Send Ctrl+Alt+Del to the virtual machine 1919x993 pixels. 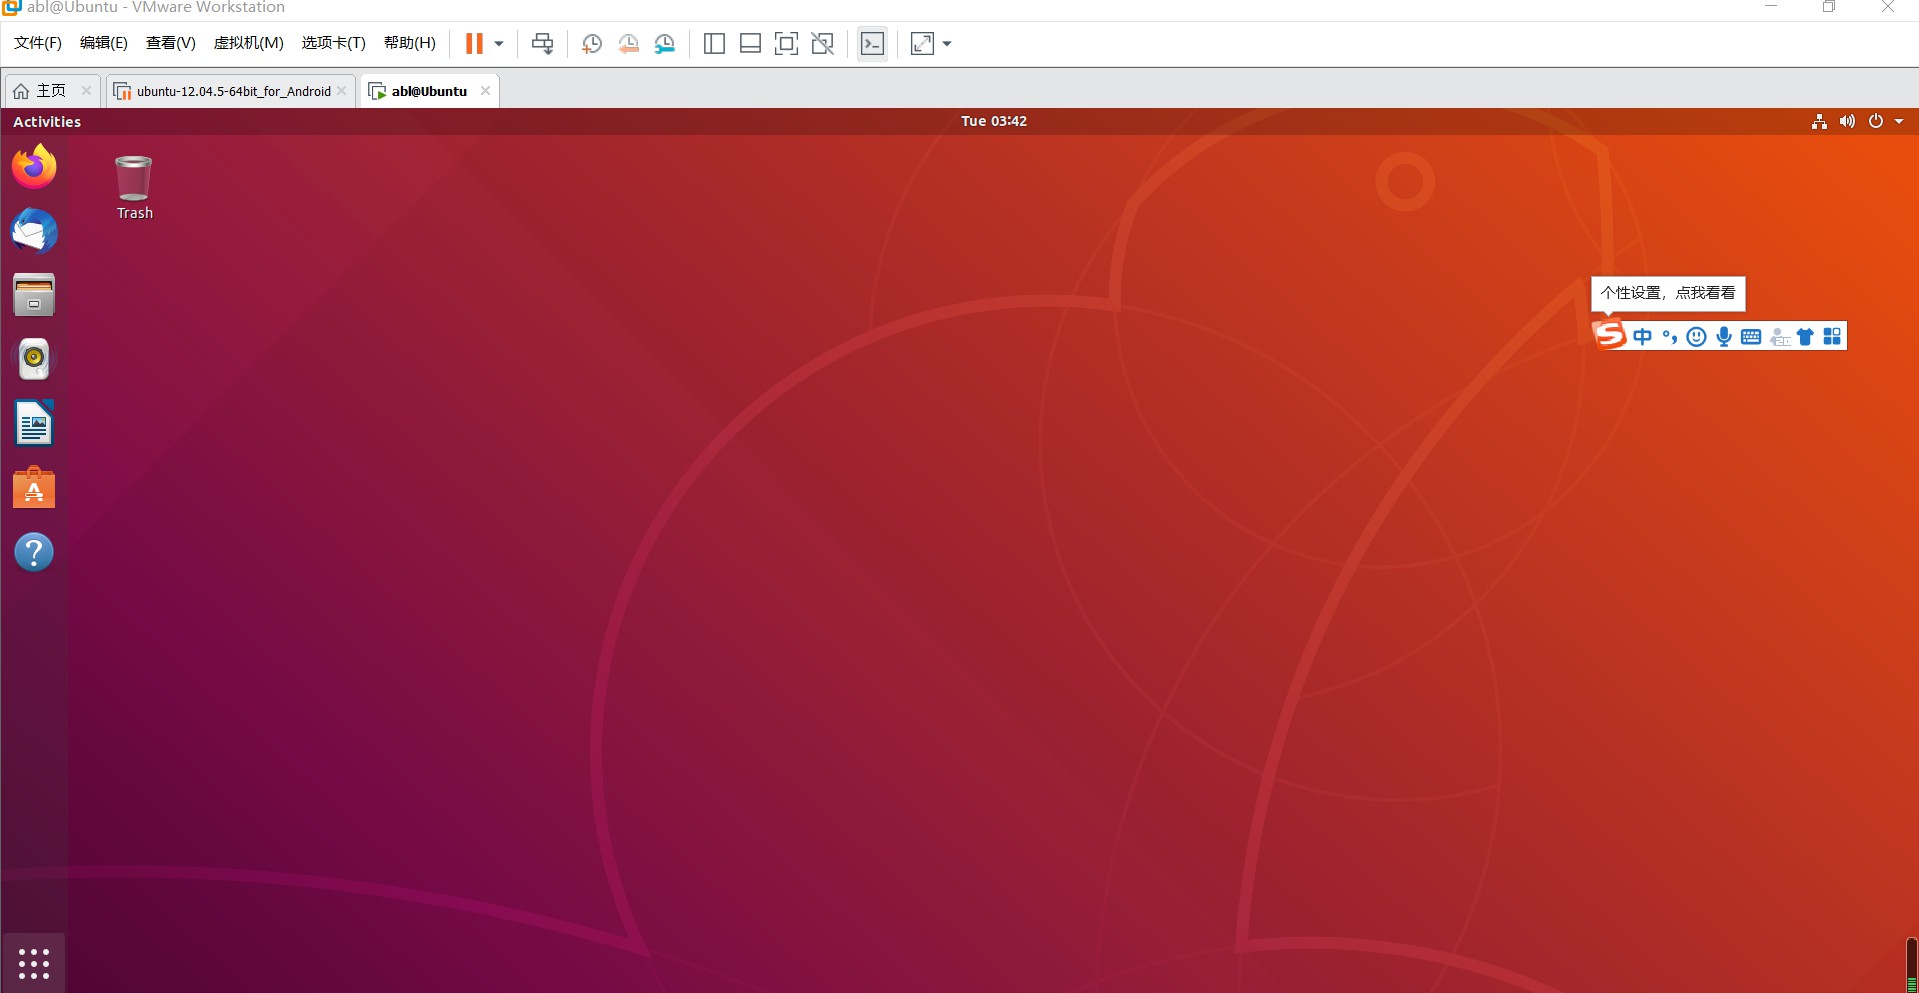click(x=543, y=43)
